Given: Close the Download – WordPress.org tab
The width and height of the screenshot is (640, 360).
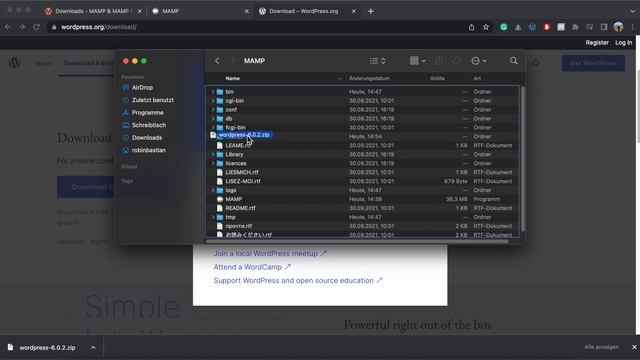Looking at the screenshot, I should coord(354,11).
